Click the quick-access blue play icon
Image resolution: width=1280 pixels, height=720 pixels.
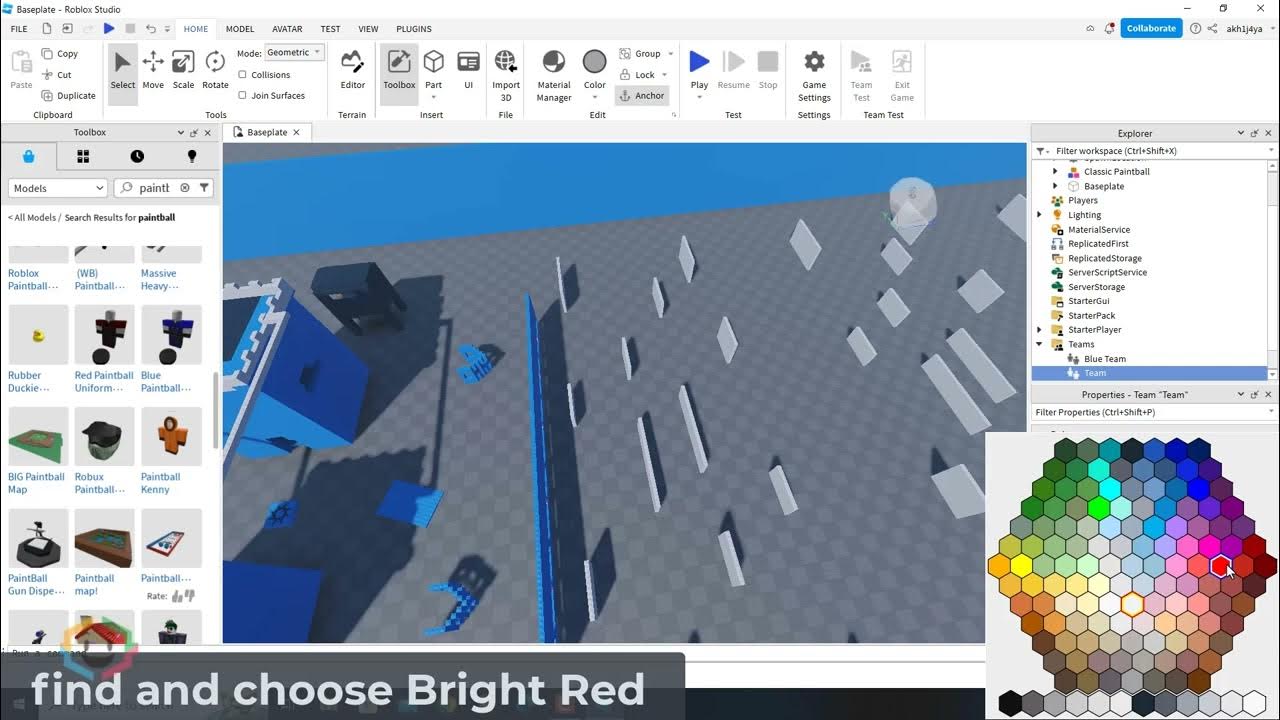pos(109,29)
